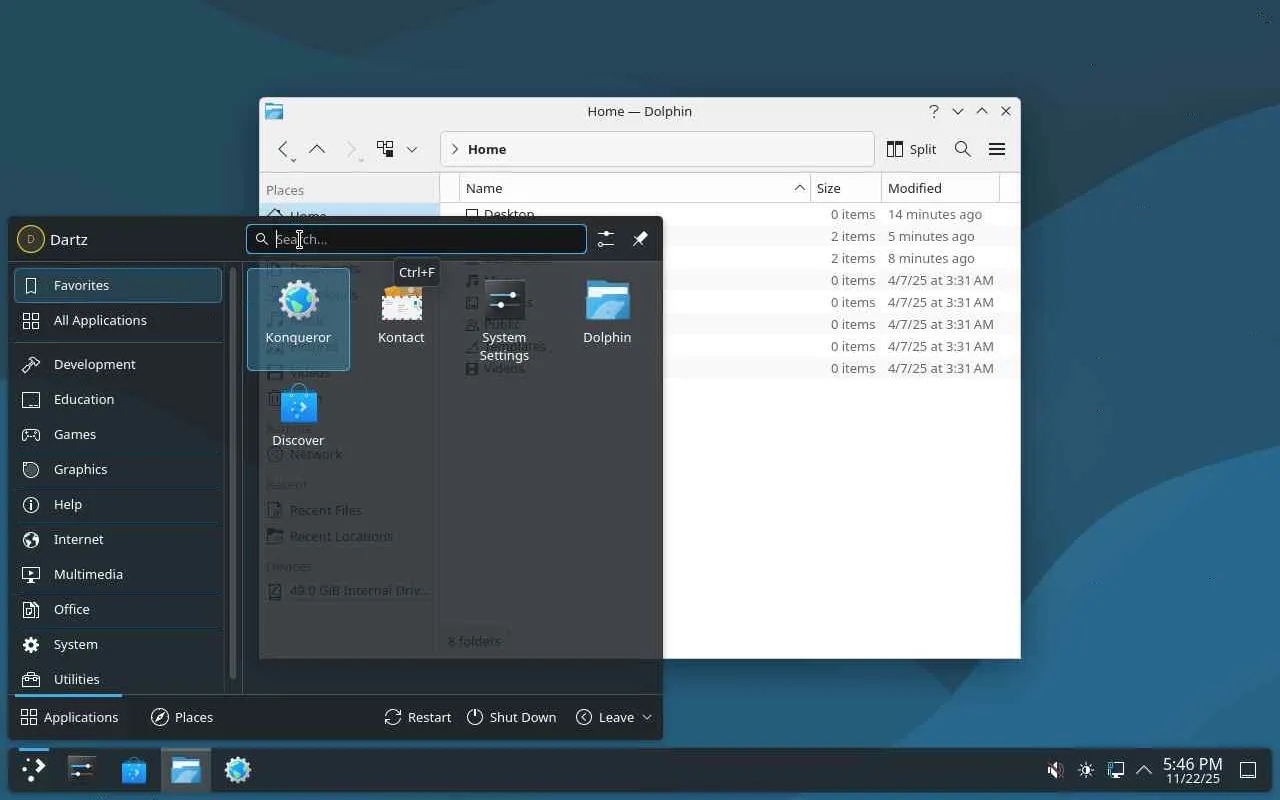
Task: Click the Restart button
Action: pyautogui.click(x=418, y=717)
